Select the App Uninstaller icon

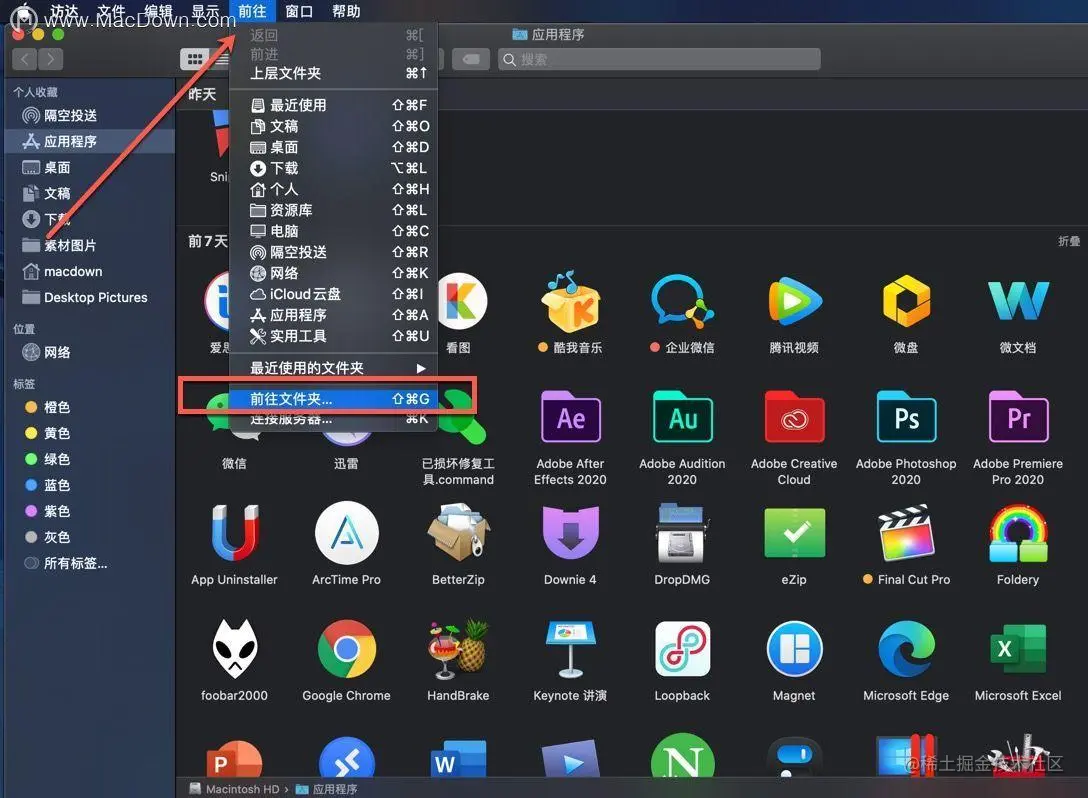click(235, 533)
